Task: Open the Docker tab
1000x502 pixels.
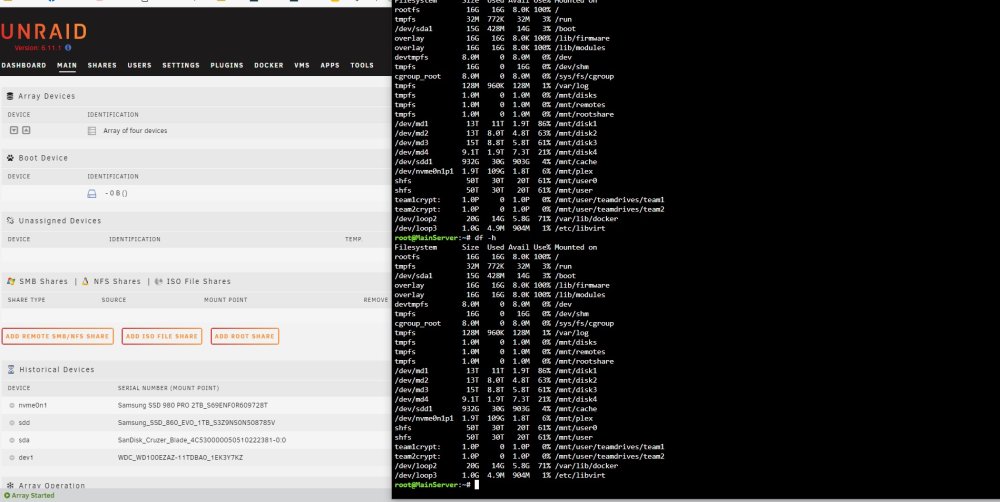Action: click(269, 66)
